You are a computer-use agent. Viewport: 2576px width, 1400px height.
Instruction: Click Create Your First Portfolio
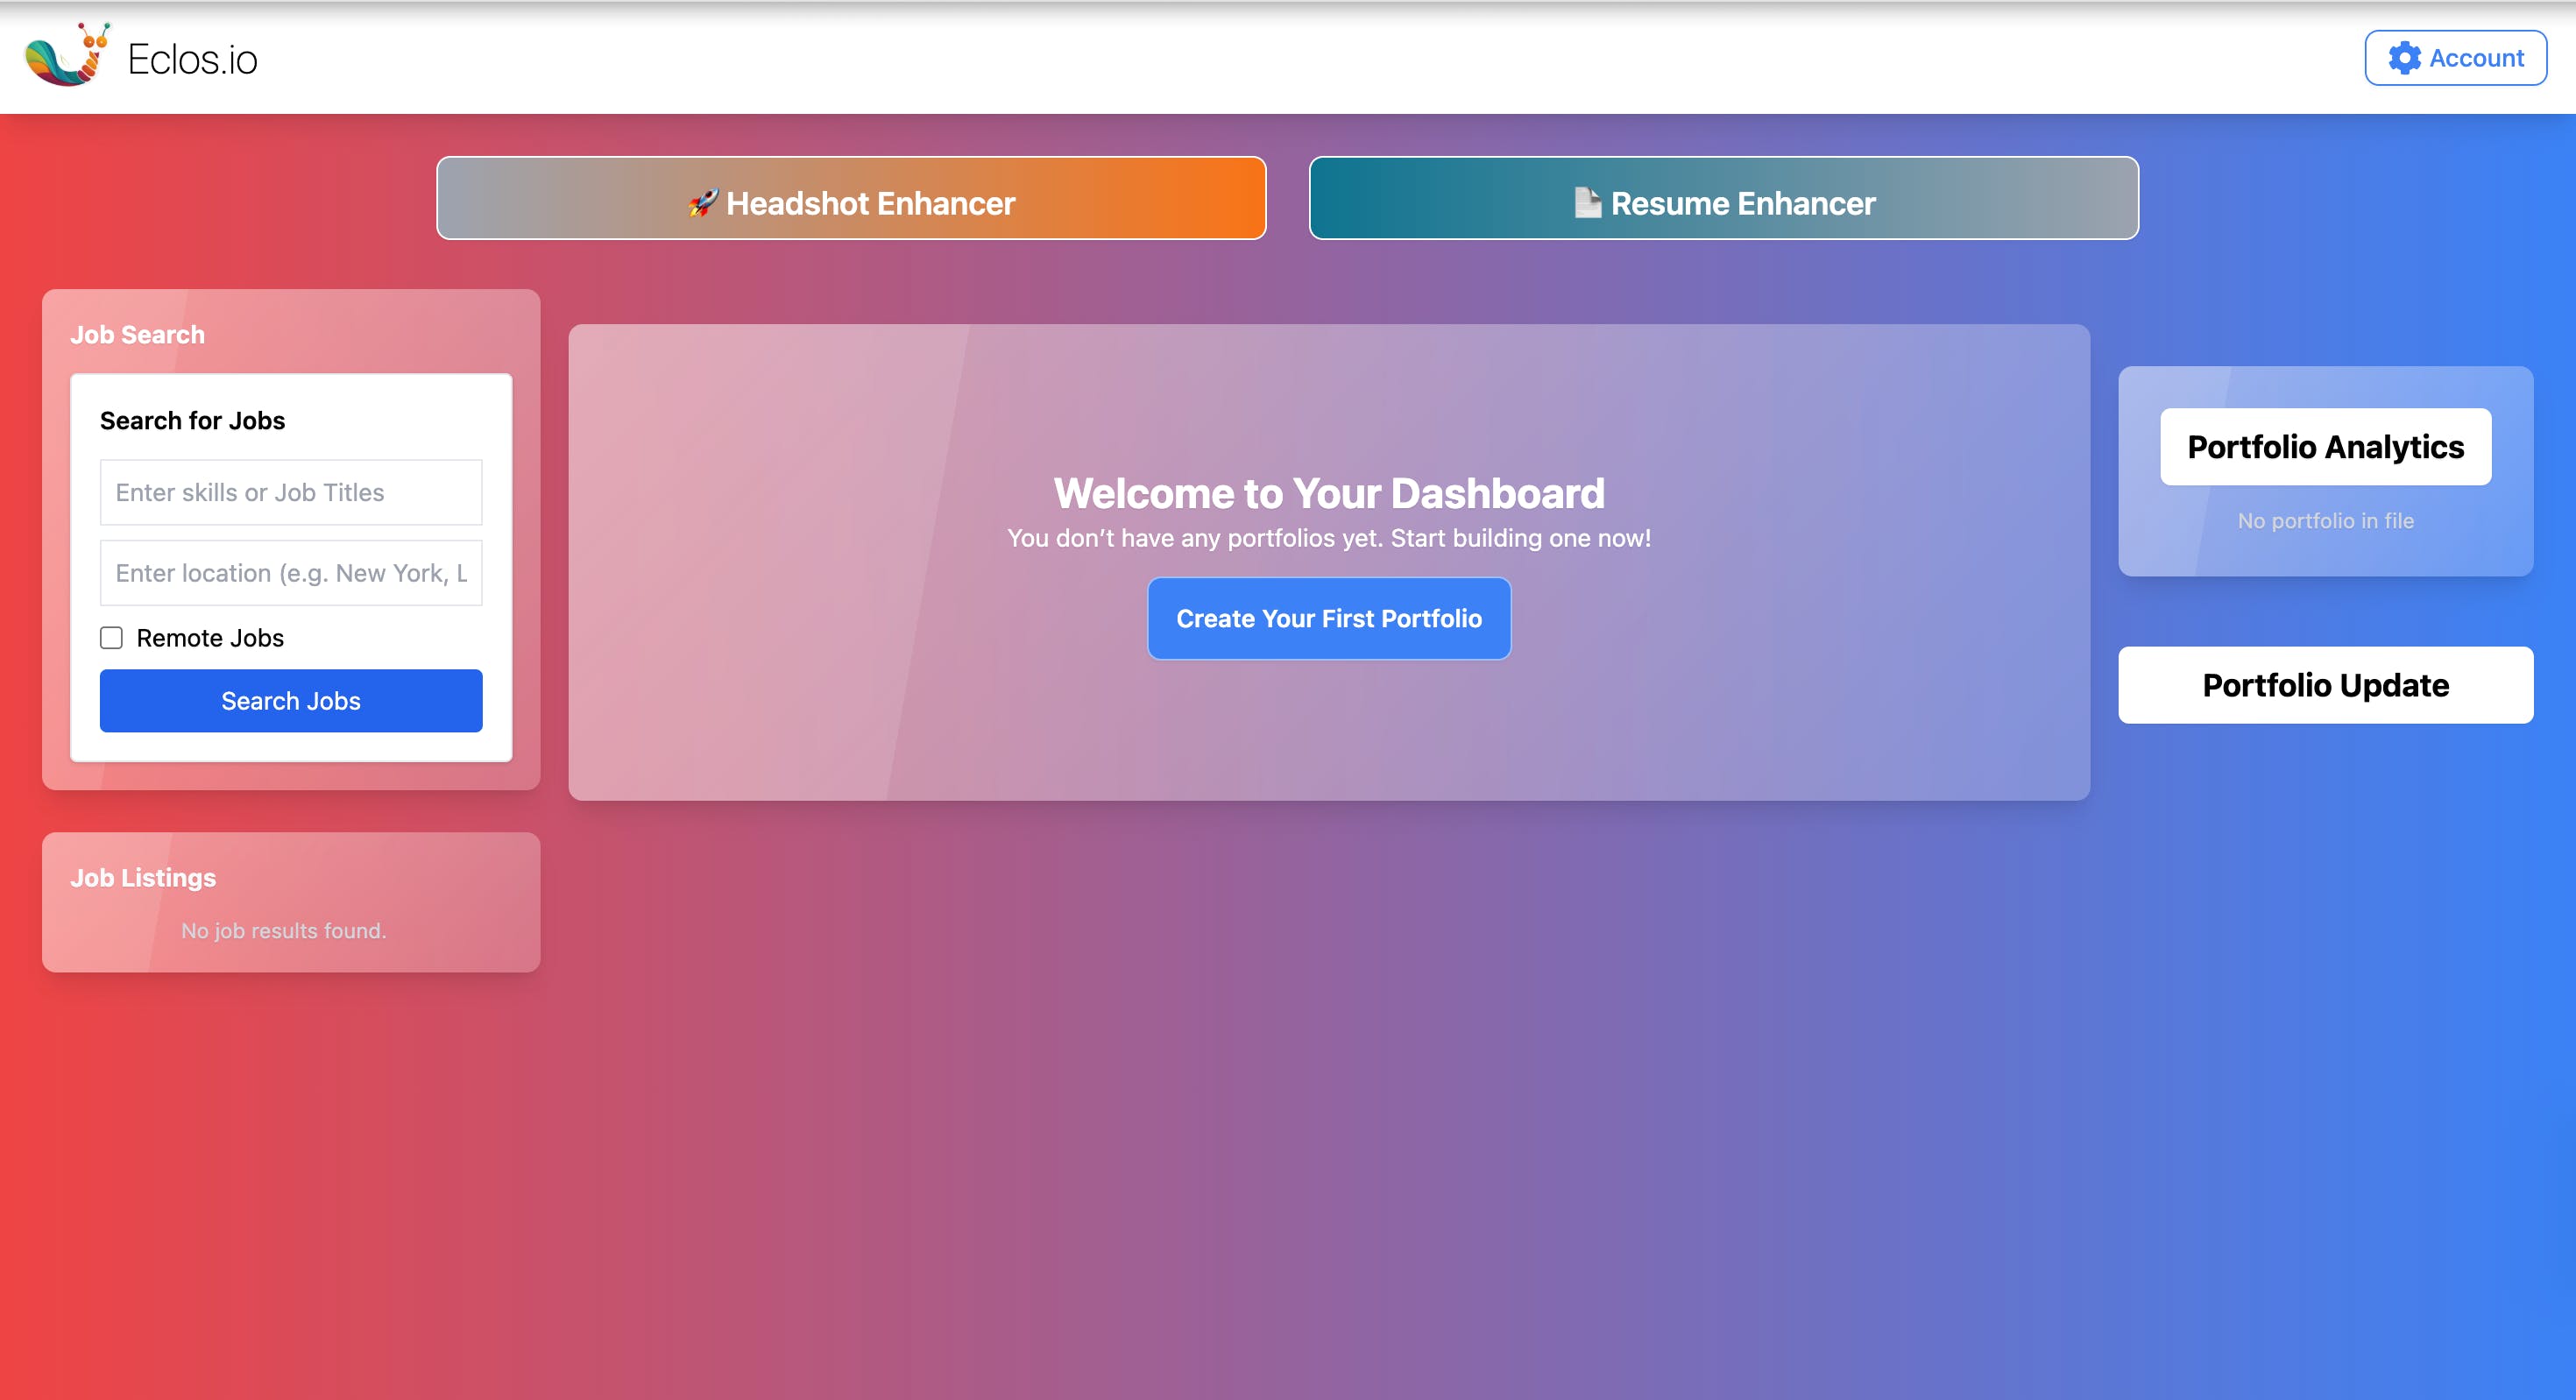coord(1328,619)
